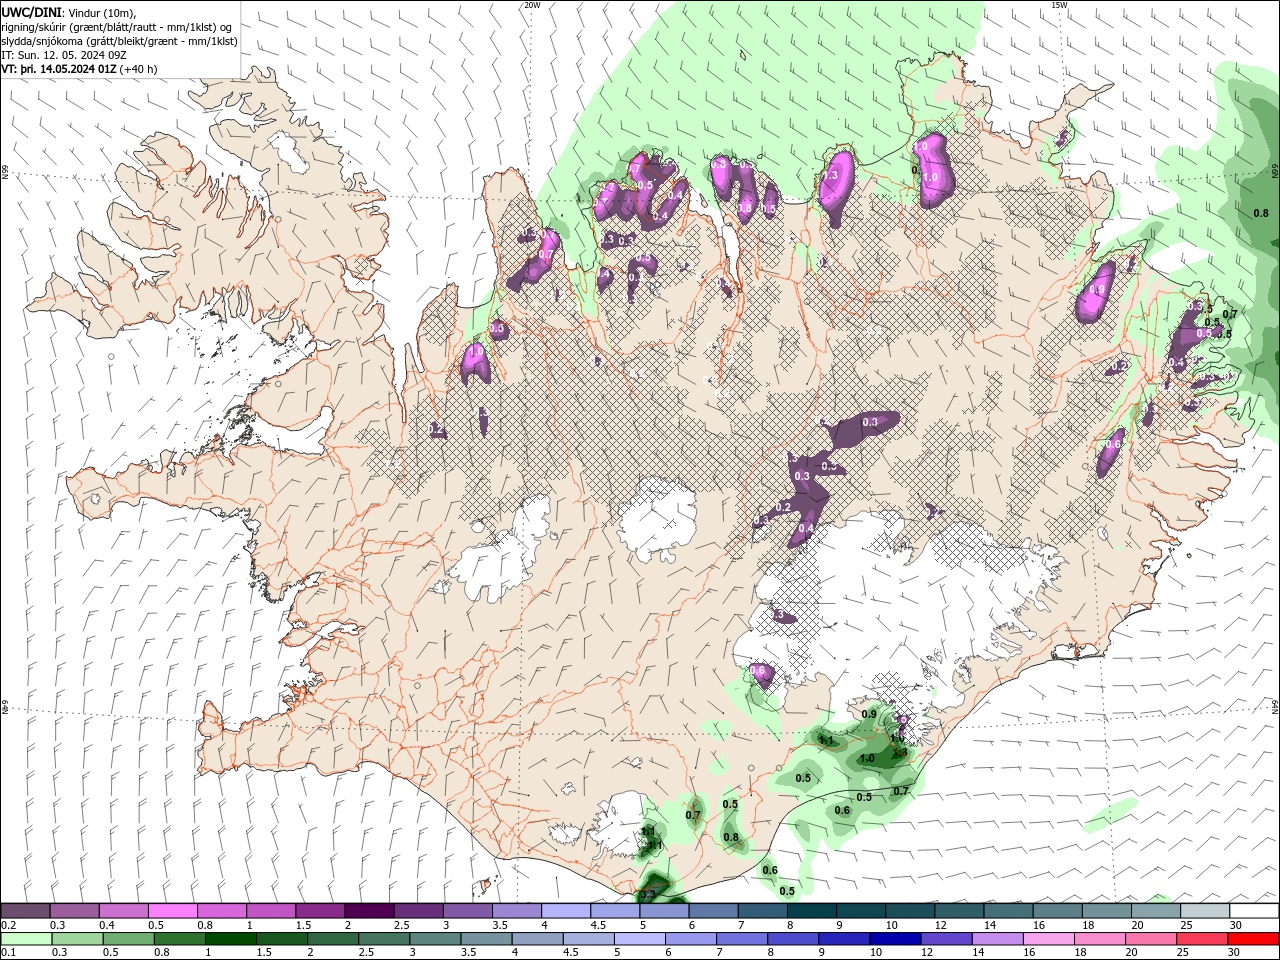
Task: Click the '15W' longitude label
Action: click(1059, 5)
